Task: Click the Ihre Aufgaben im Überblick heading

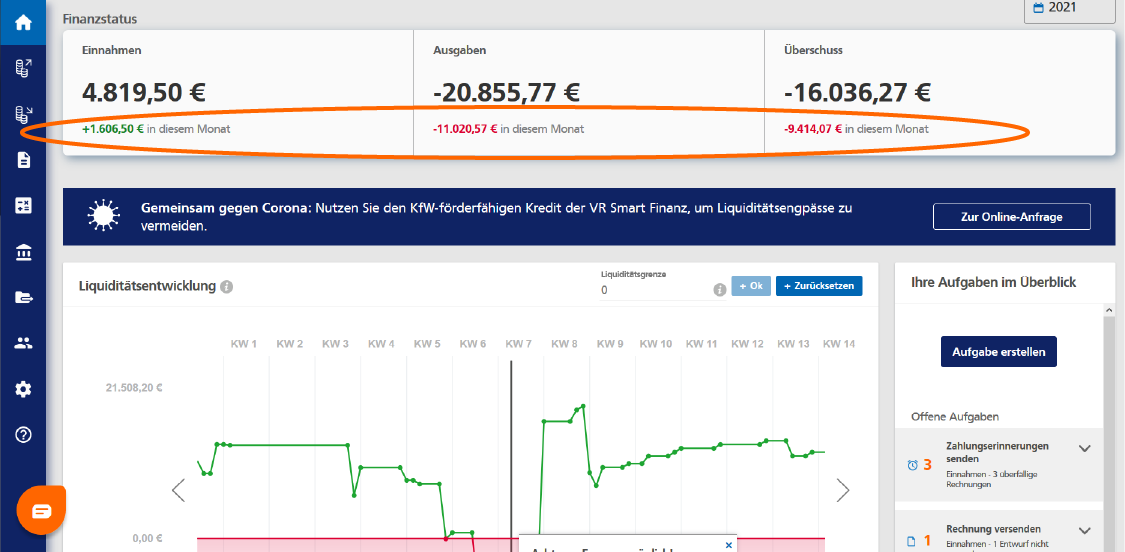Action: 994,283
